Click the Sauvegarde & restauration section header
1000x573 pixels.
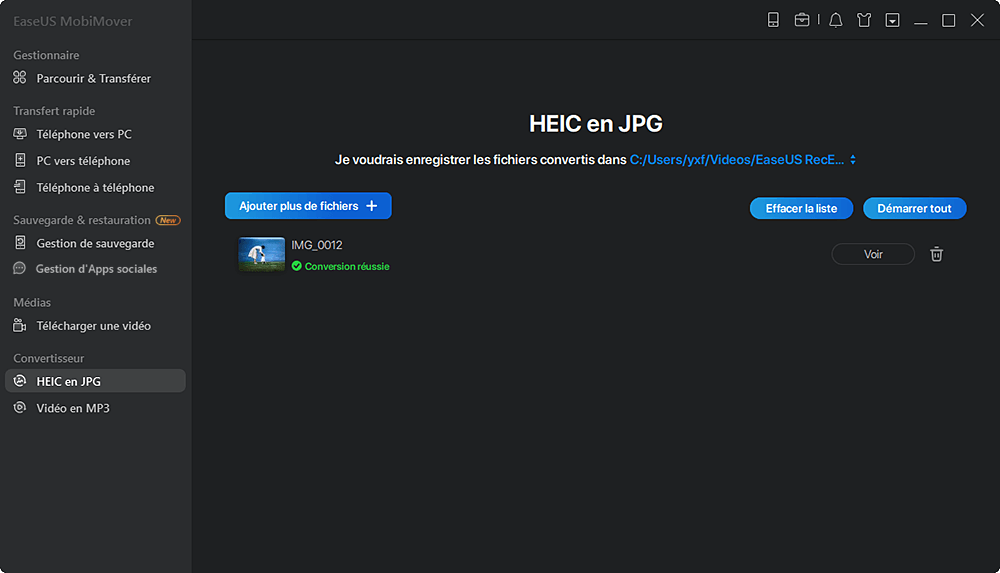click(82, 220)
